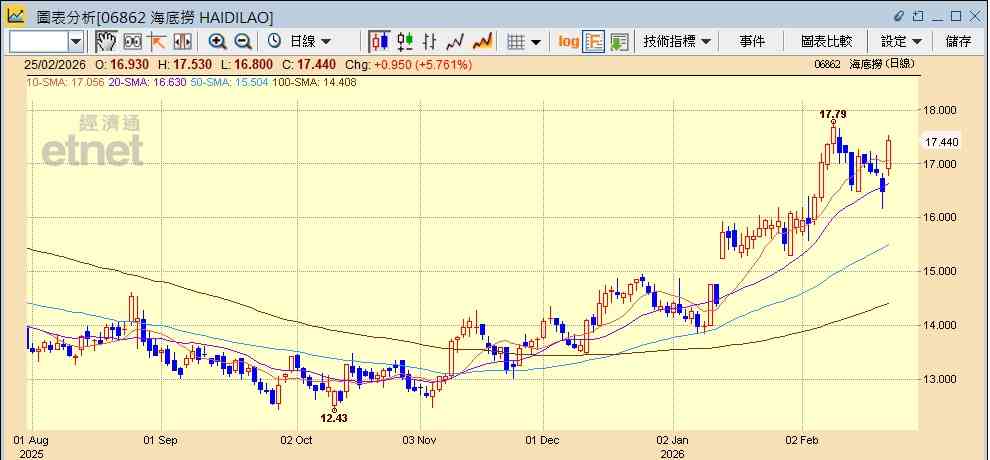Click the 50-SMA: 15.504 legend label
Viewport: 990px width, 460px height.
click(231, 82)
